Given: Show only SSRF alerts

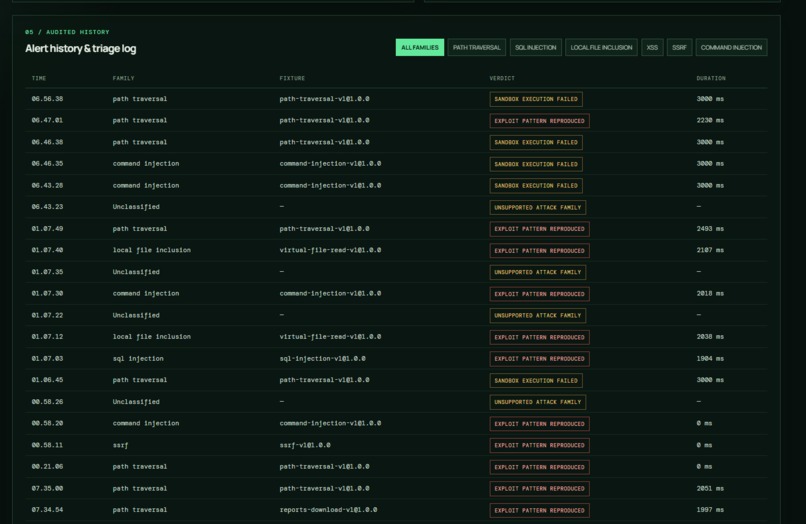Looking at the screenshot, I should tap(679, 47).
